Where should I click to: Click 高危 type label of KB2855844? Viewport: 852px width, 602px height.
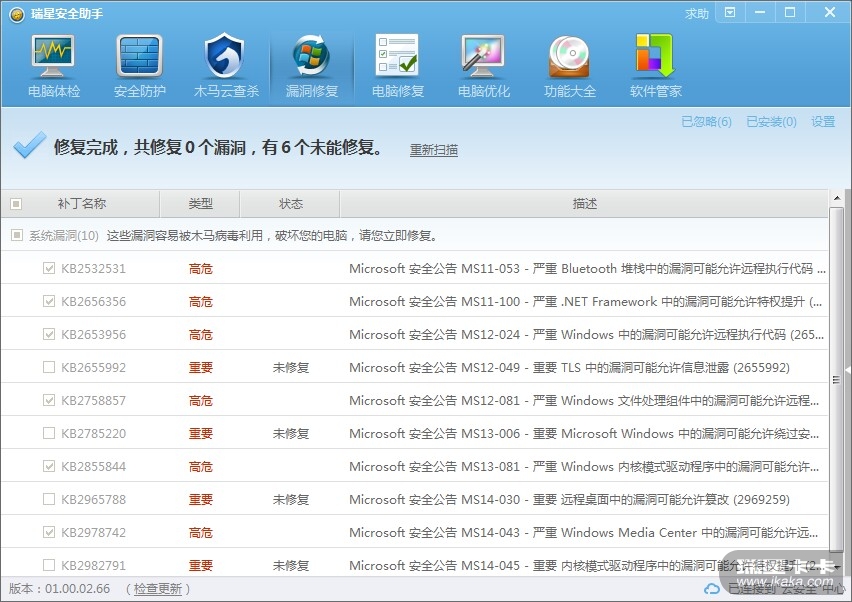point(201,467)
